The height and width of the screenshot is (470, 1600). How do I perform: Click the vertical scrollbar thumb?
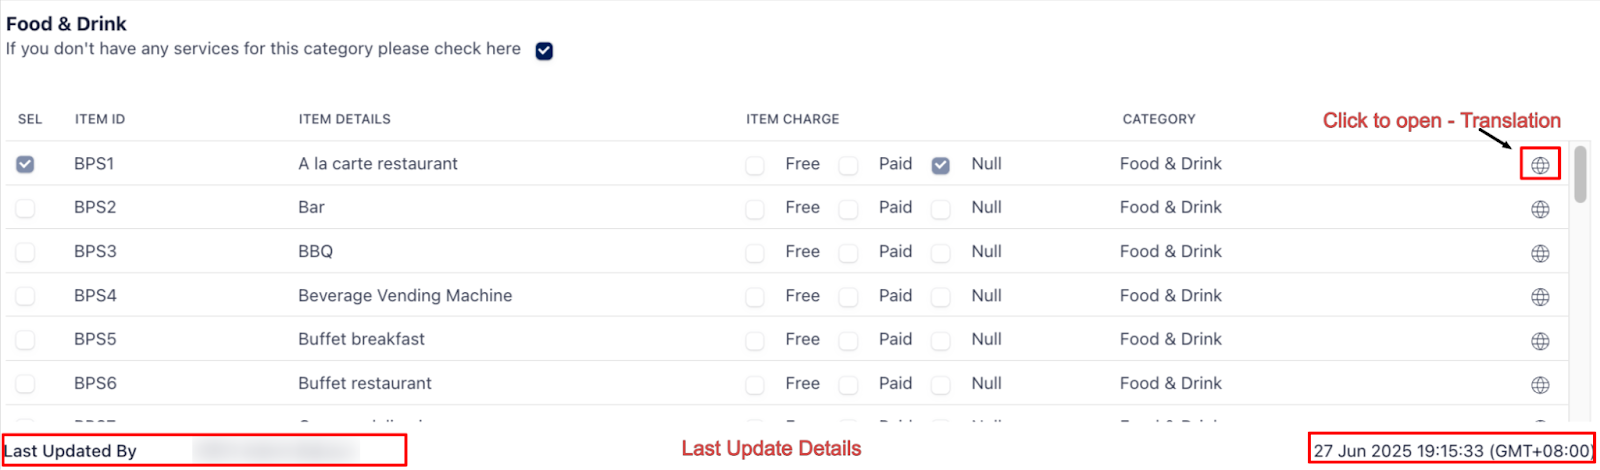[1580, 175]
